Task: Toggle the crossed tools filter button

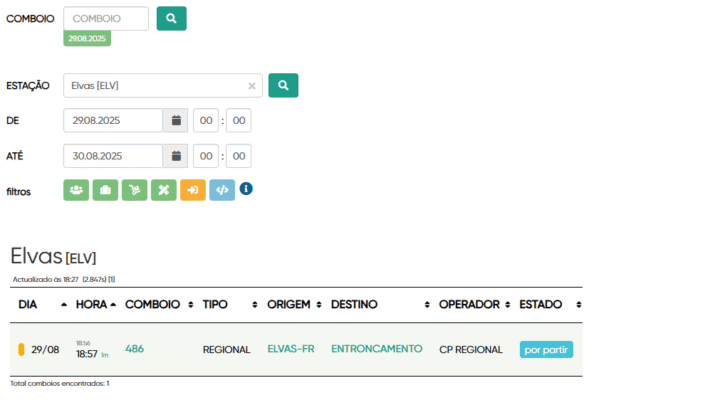Action: (x=164, y=190)
